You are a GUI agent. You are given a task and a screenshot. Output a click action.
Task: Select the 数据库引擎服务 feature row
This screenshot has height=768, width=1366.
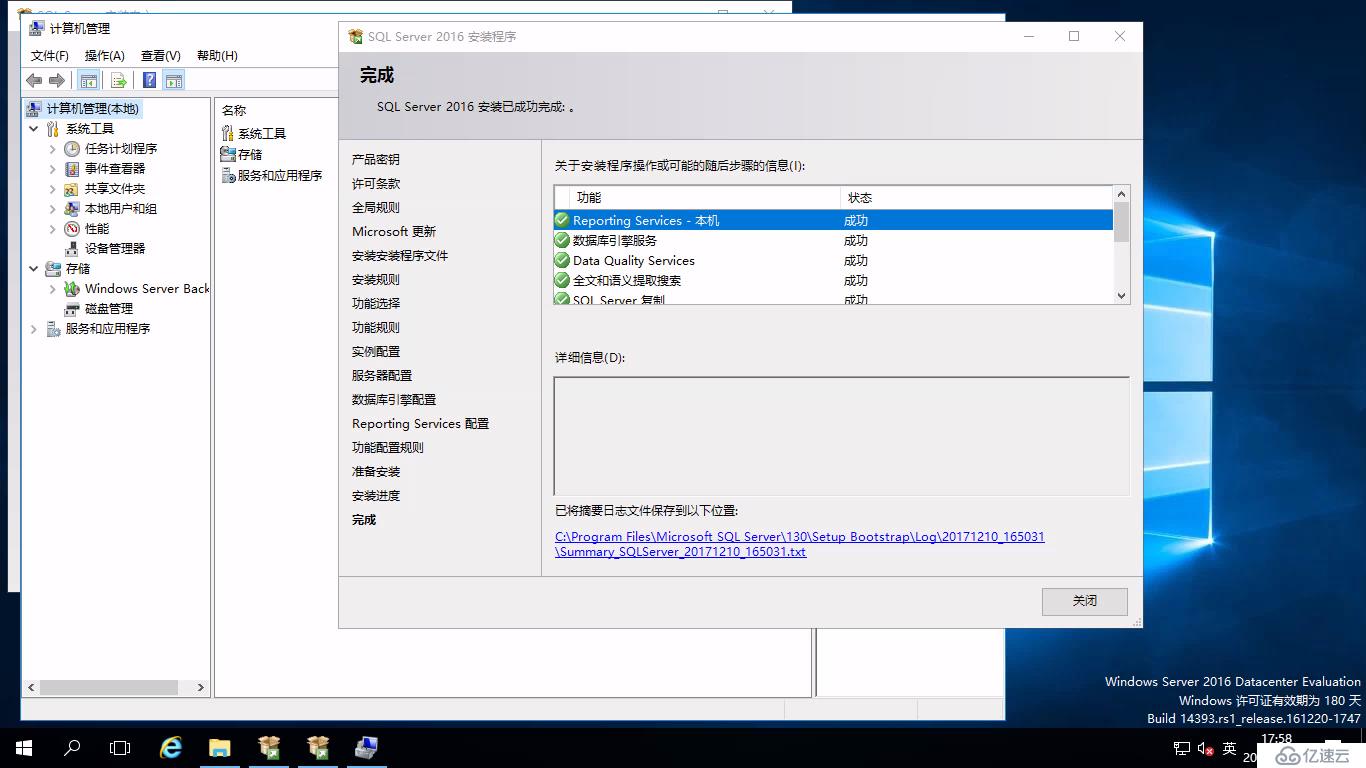pos(833,240)
